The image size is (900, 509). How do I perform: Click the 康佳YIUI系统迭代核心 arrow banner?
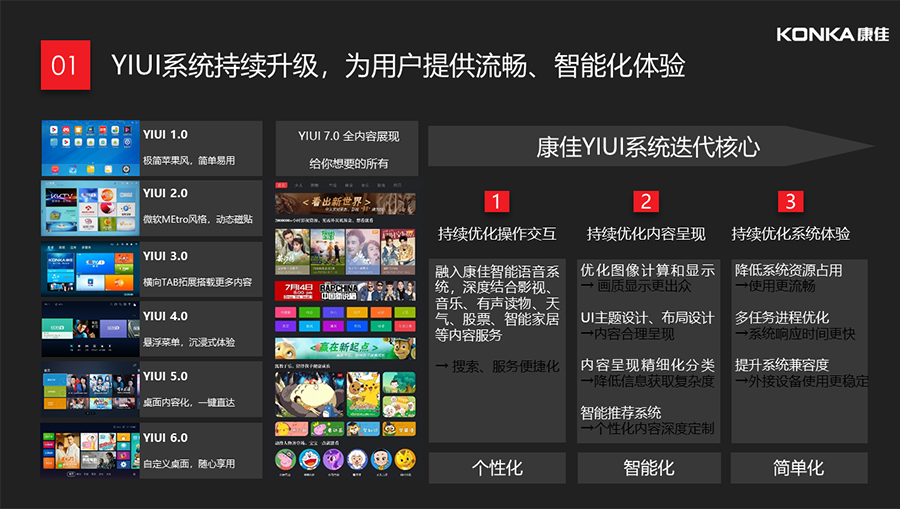[x=650, y=146]
